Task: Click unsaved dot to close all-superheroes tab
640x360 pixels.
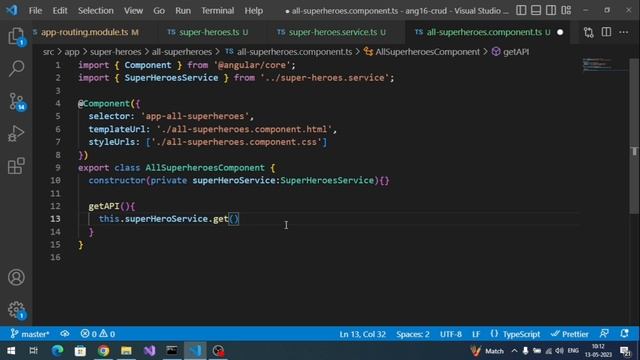Action: tap(560, 32)
